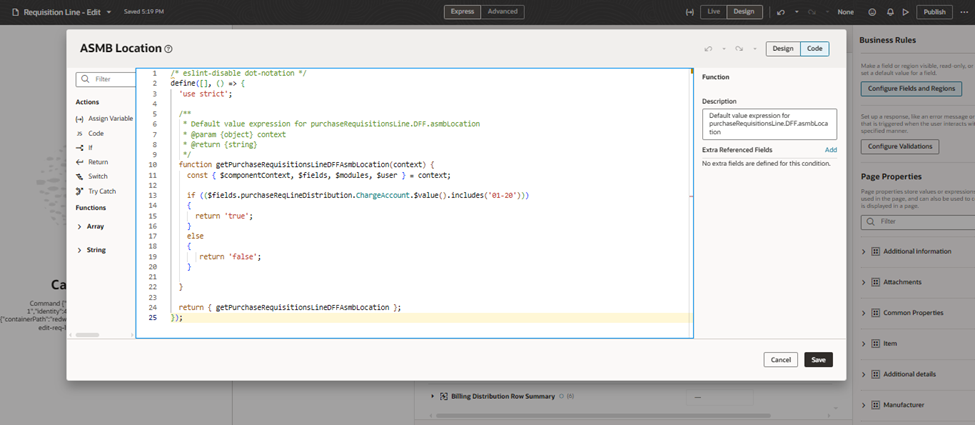This screenshot has height=425, width=975.
Task: Click the 'use strict' code line
Action: coord(205,93)
